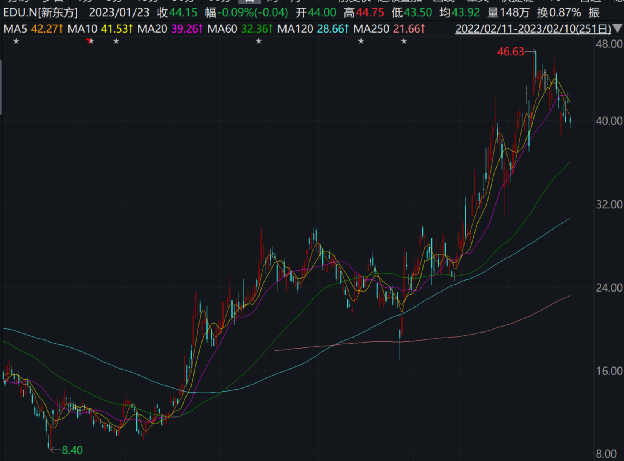Click the EDU.N[新东方] stock name
The image size is (624, 461).
click(41, 13)
